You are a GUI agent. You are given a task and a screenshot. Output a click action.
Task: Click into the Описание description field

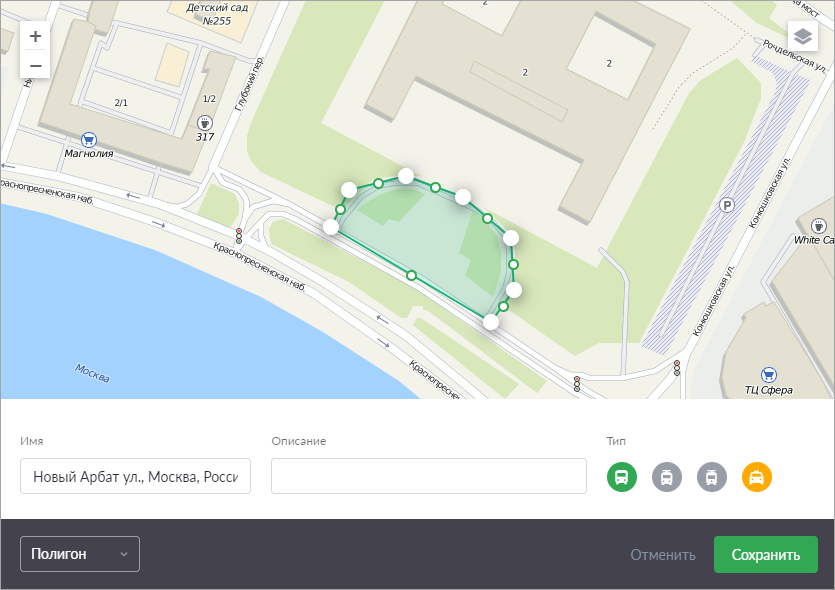pyautogui.click(x=428, y=477)
